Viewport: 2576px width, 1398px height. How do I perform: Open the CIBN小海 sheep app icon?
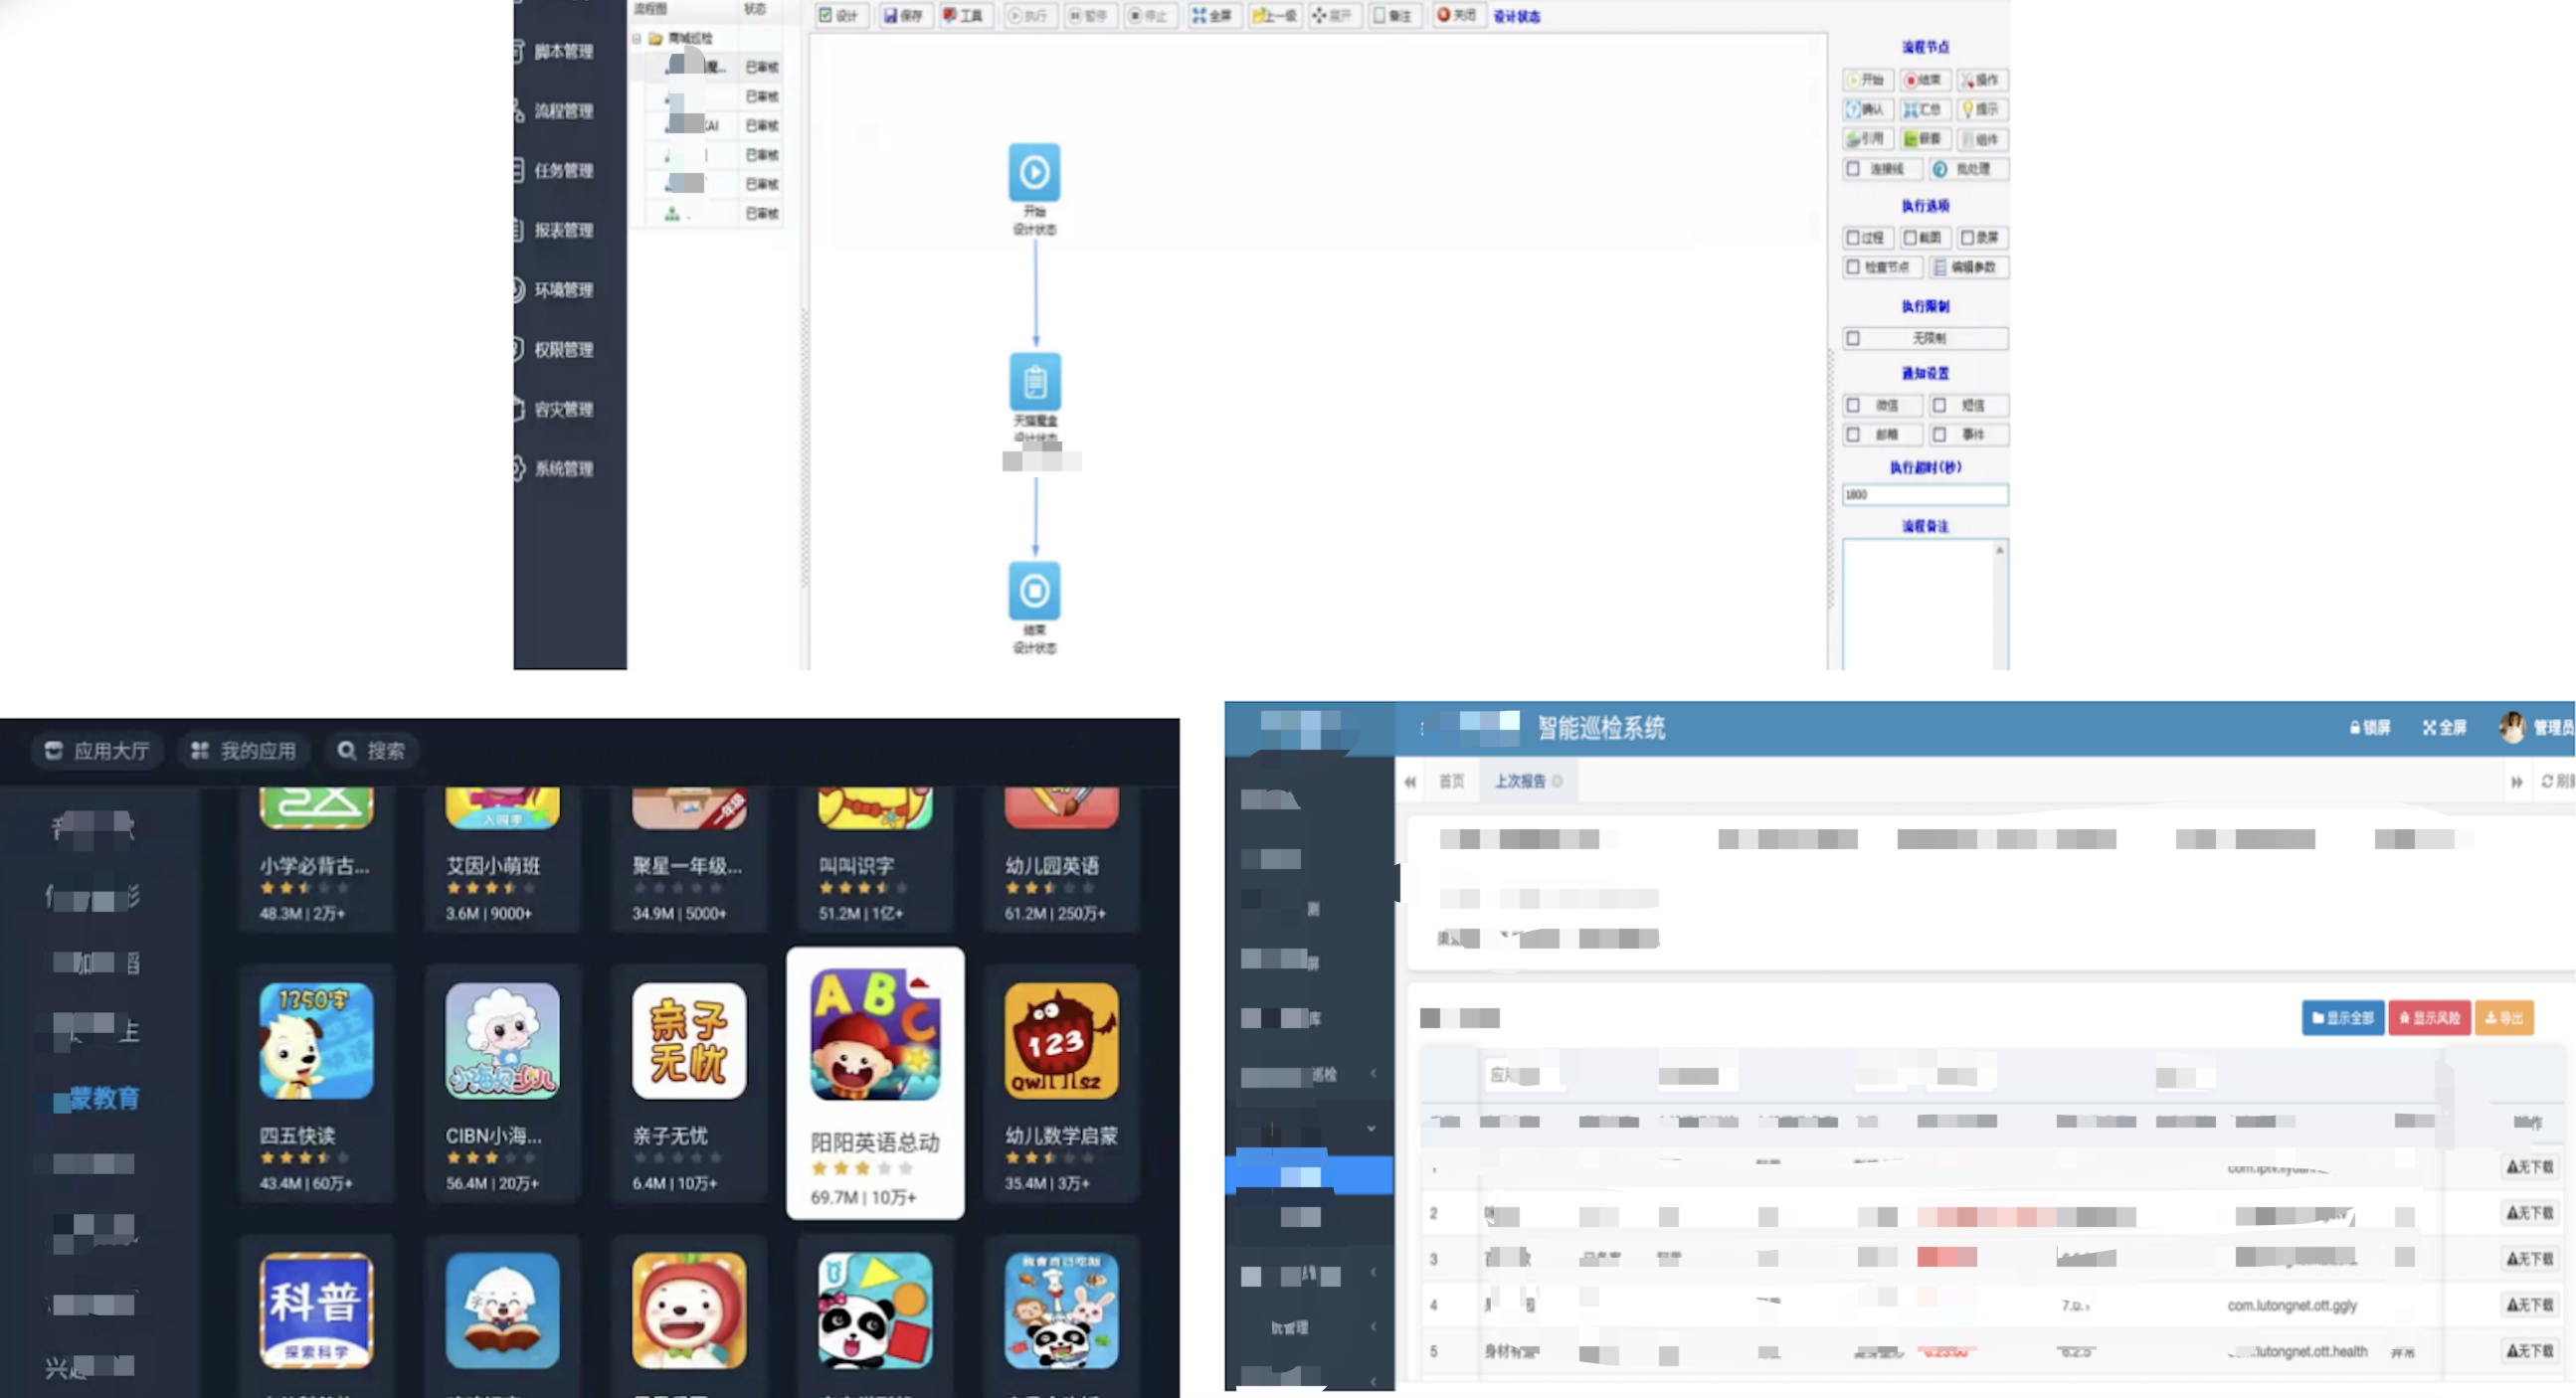pos(502,1041)
